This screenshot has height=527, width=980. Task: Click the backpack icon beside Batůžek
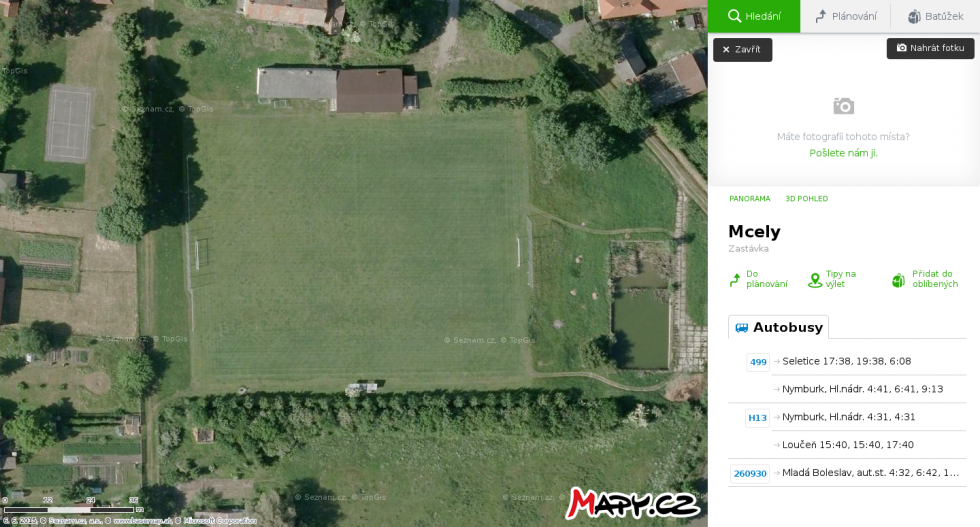914,16
